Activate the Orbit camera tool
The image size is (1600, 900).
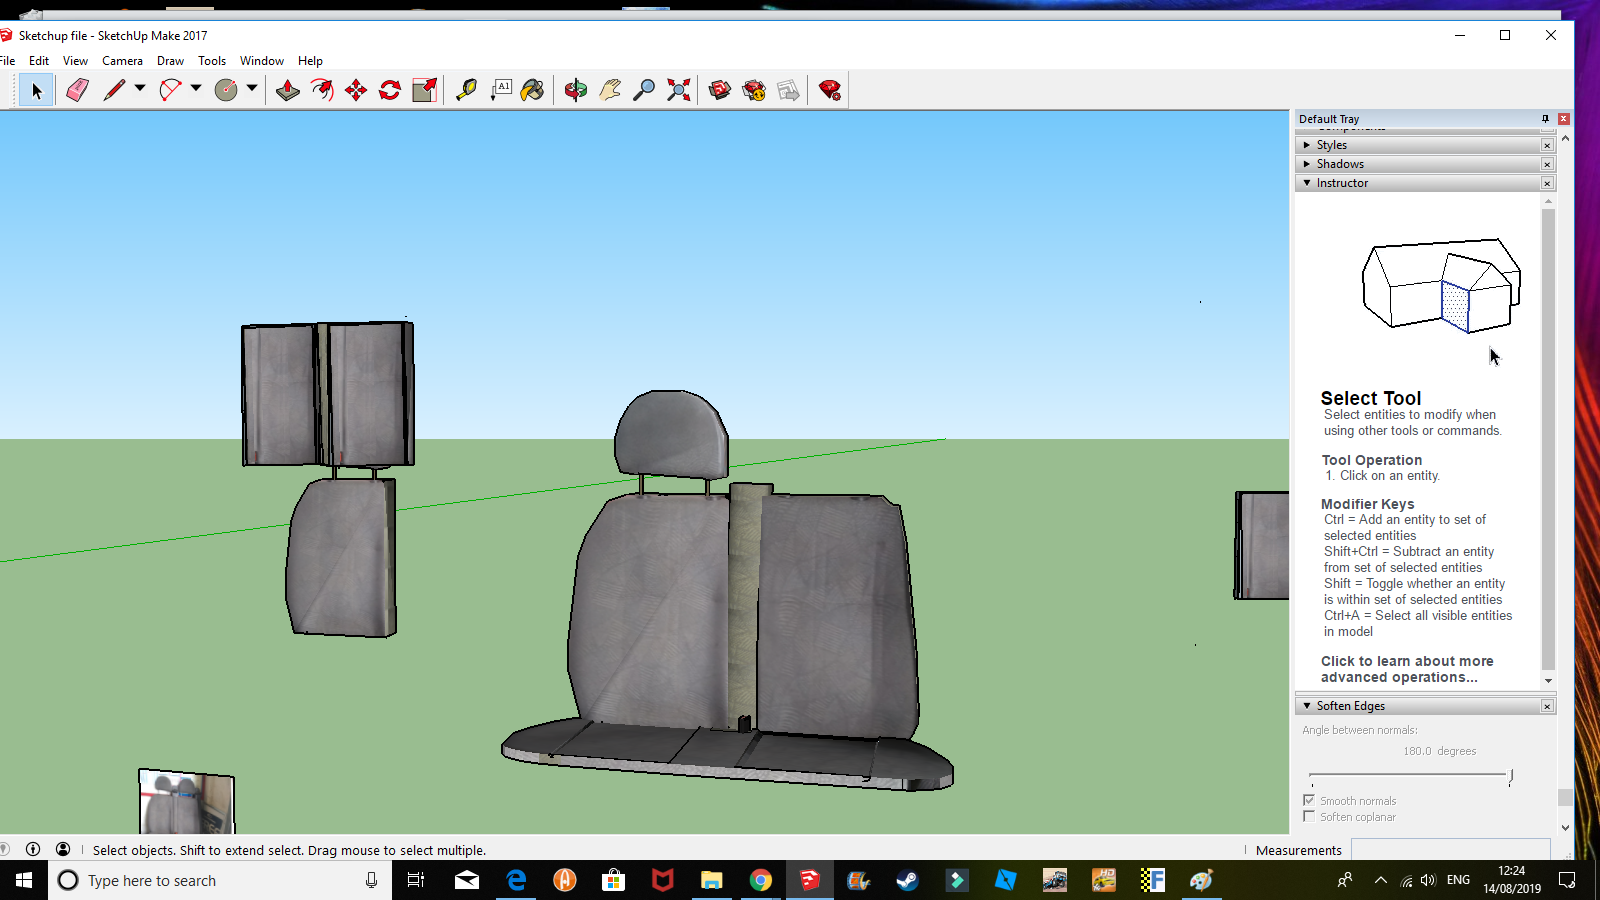point(576,90)
